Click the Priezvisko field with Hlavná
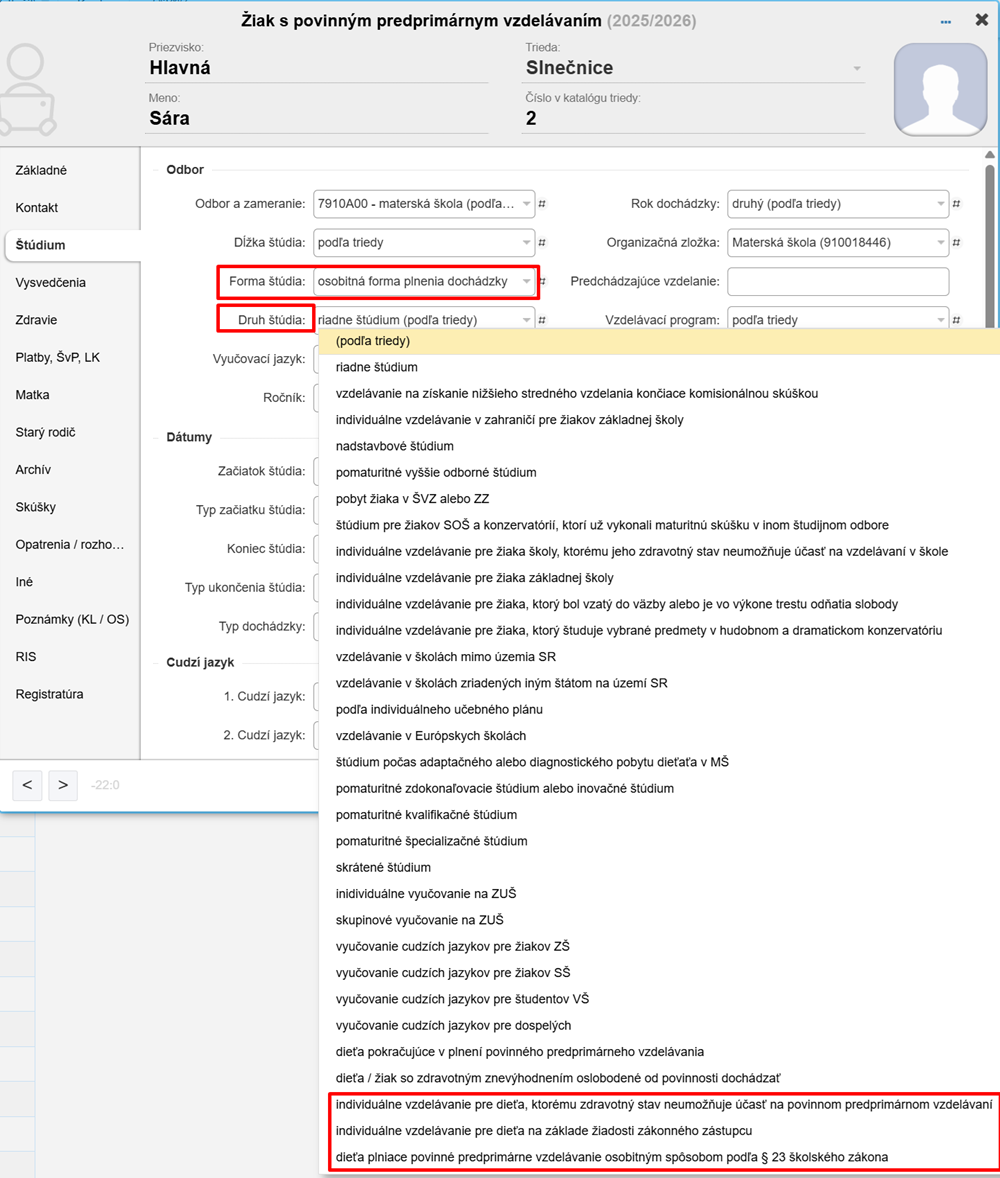Image resolution: width=1000 pixels, height=1178 pixels. (x=316, y=68)
